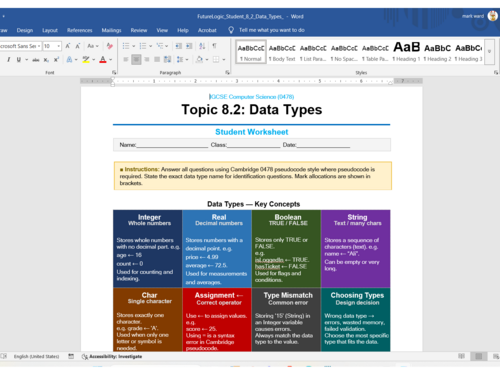Switch to Read Mode view

pos(461,356)
